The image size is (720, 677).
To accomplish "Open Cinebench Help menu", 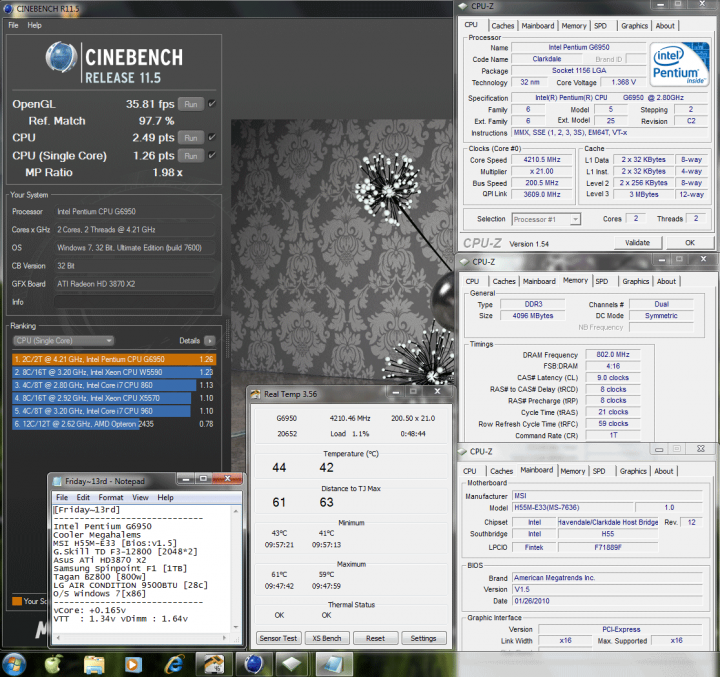I will (34, 25).
